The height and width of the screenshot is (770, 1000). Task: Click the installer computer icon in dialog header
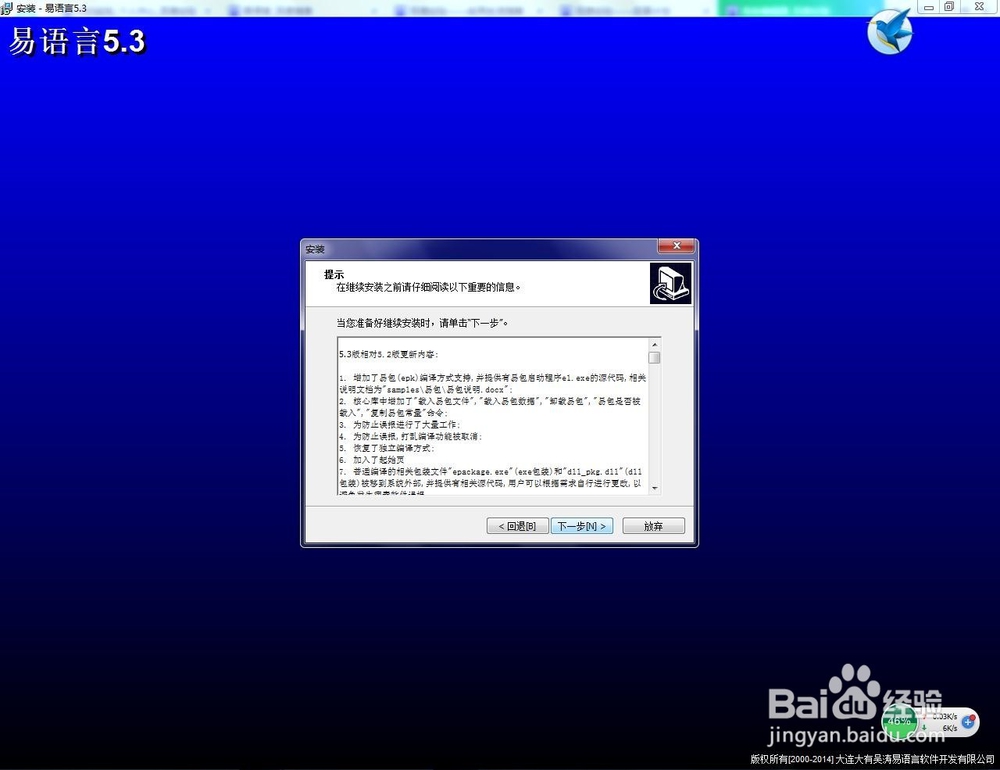point(670,283)
